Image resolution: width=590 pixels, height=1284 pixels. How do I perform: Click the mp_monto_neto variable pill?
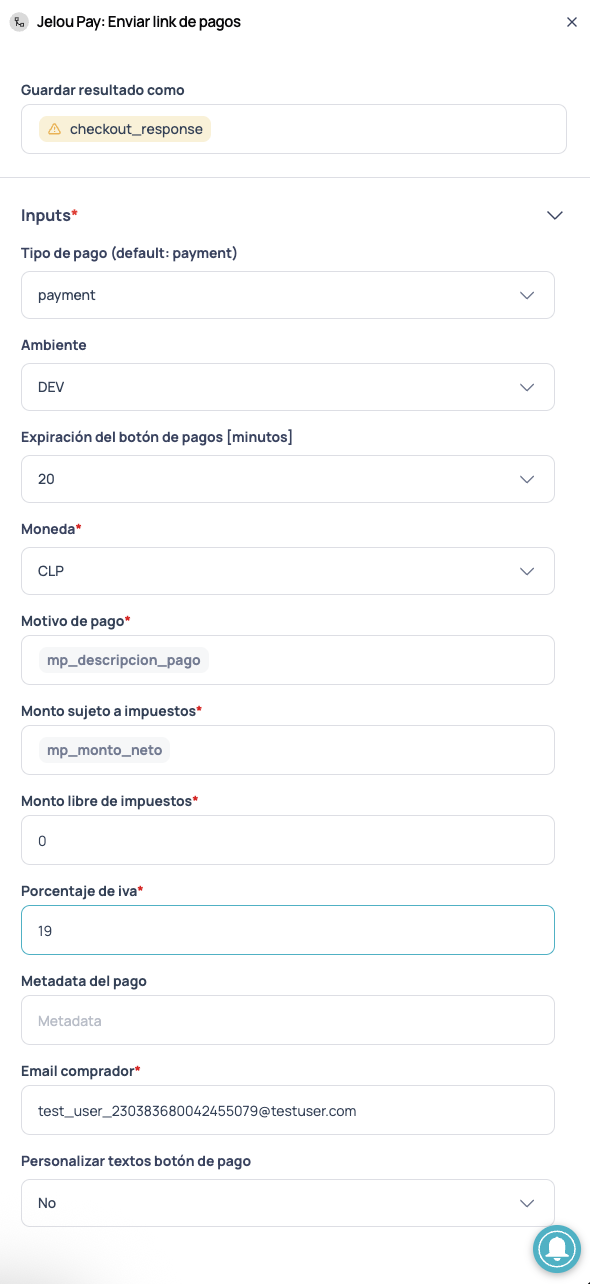(104, 749)
